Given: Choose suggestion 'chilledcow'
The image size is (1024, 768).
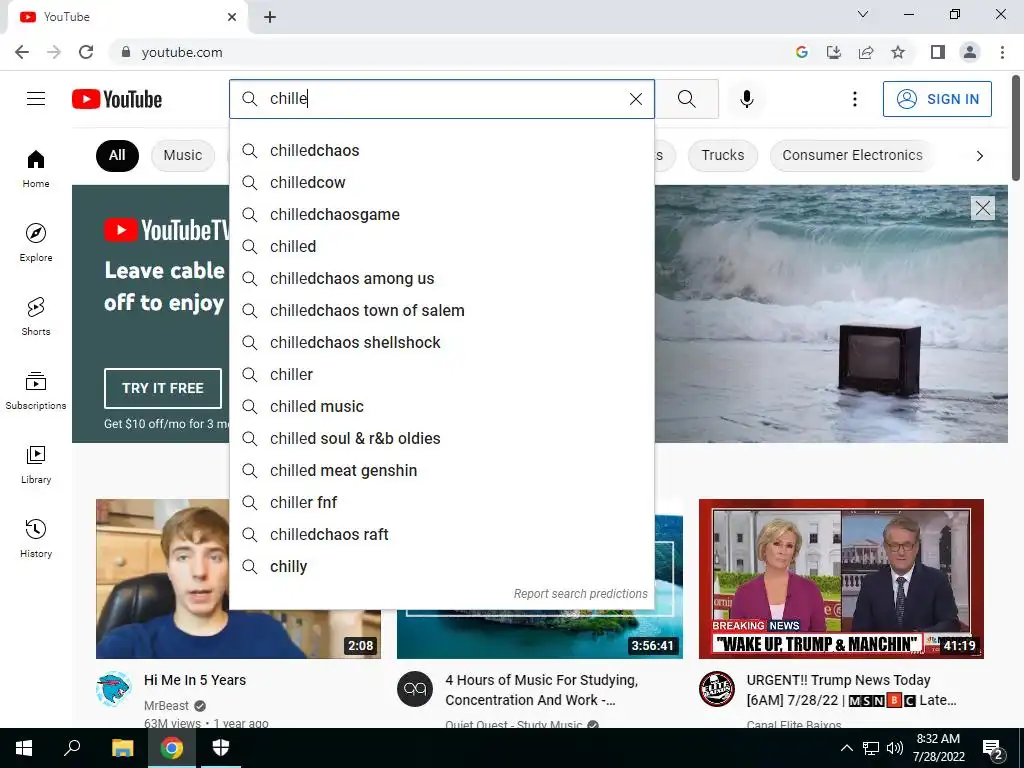Looking at the screenshot, I should pos(441,182).
